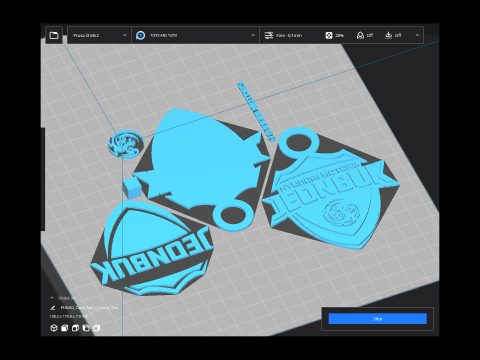Image resolution: width=480 pixels, height=360 pixels.
Task: Switch to the top view icon
Action: 75,328
